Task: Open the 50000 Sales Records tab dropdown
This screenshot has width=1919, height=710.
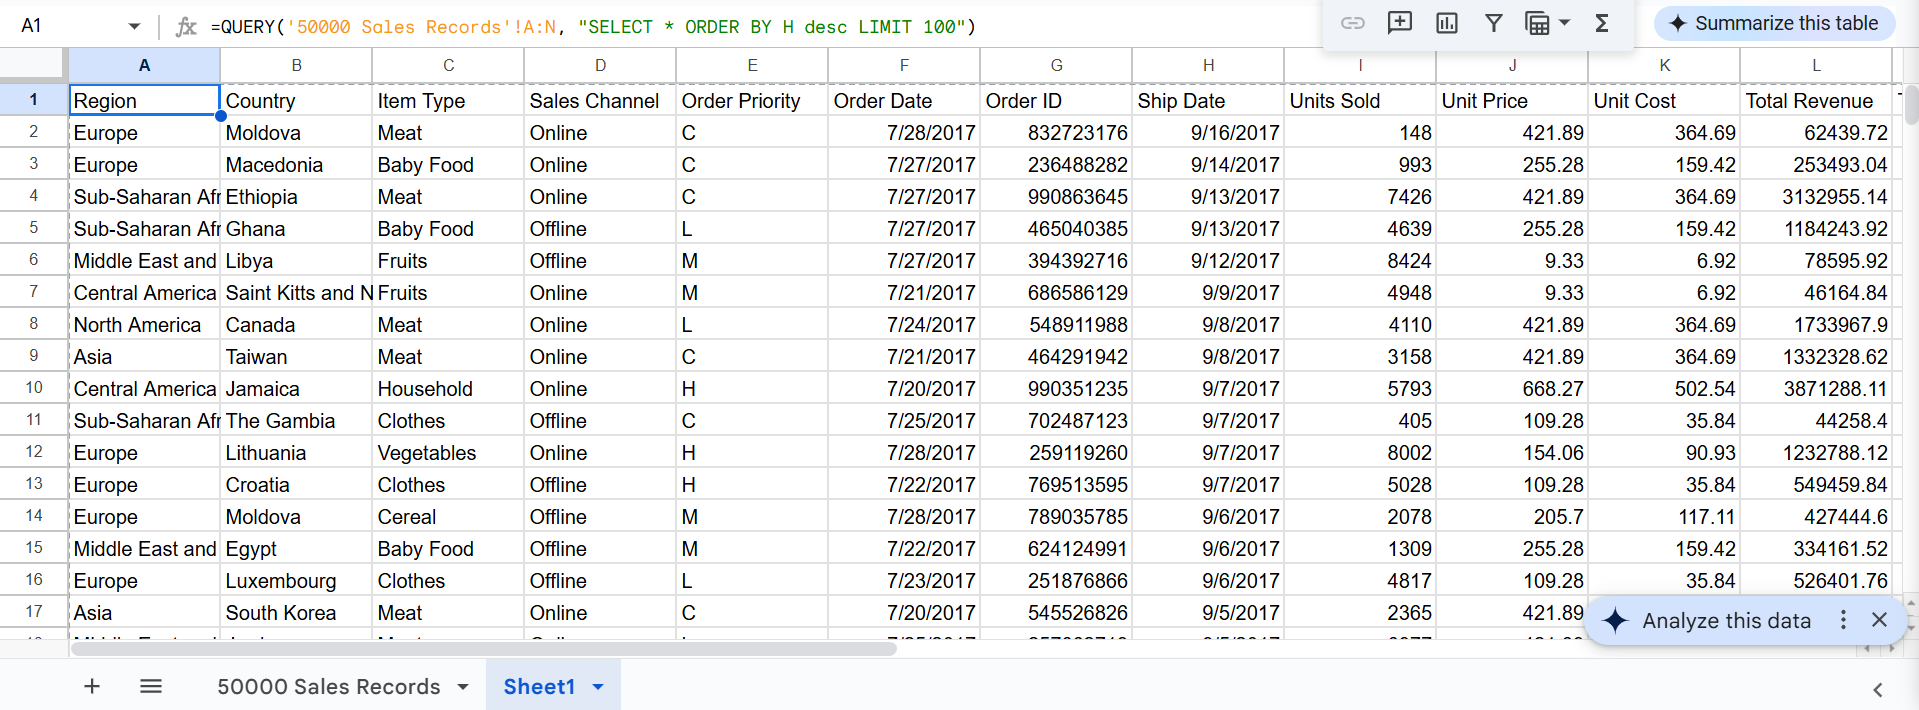Action: [463, 687]
